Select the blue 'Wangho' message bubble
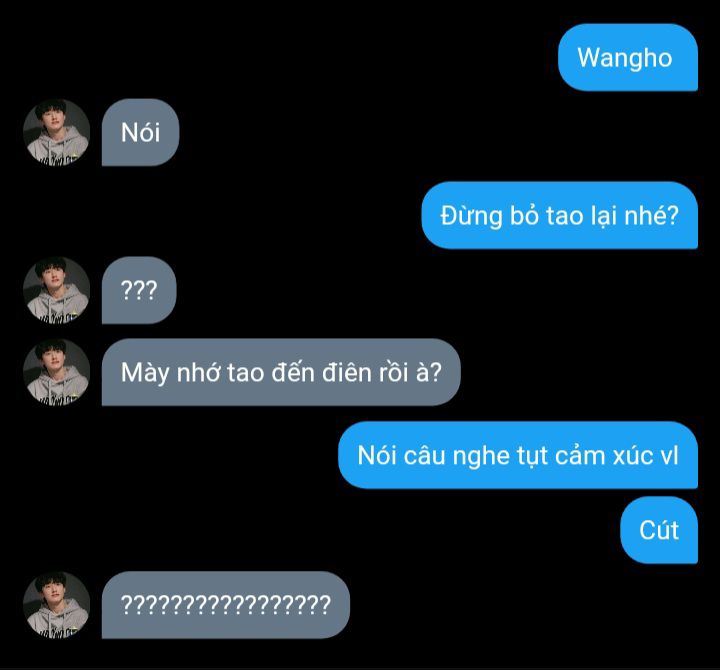The height and width of the screenshot is (670, 720). (x=628, y=57)
